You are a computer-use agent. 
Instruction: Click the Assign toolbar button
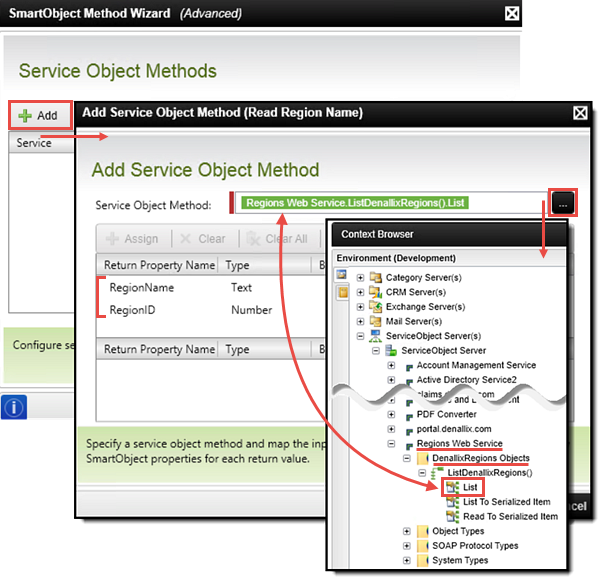(132, 239)
